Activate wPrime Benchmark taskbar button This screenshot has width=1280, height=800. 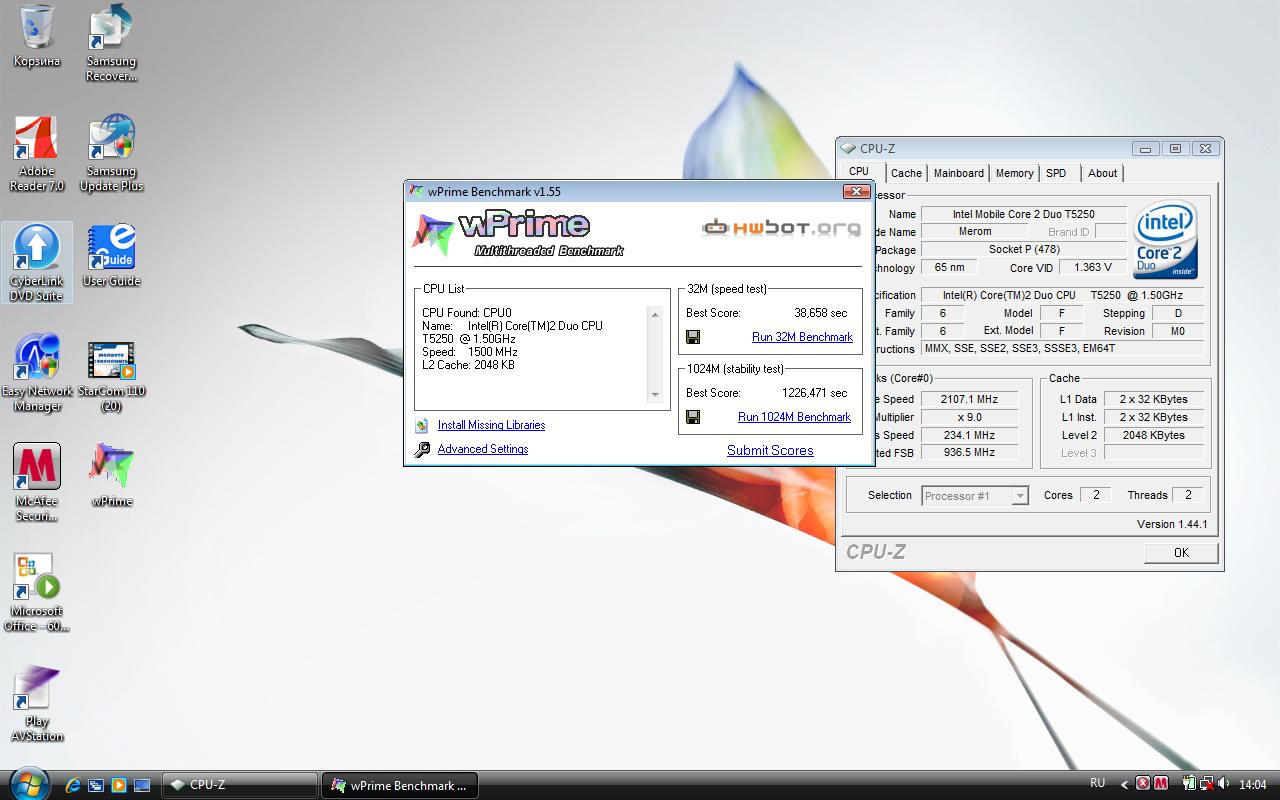pyautogui.click(x=400, y=785)
